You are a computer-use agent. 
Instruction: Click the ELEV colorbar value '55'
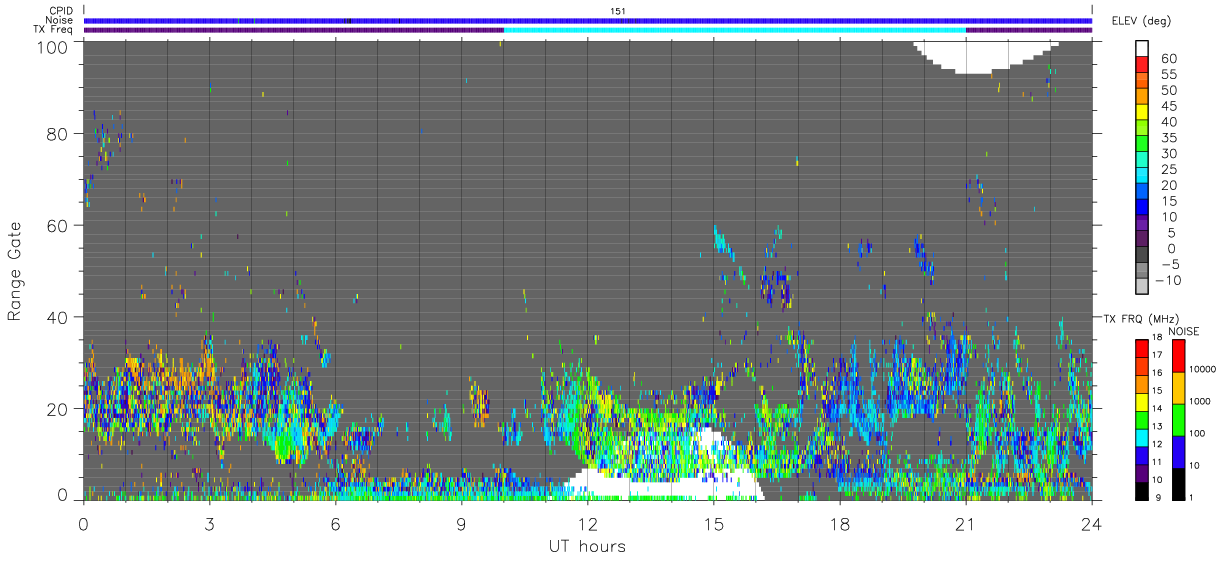click(x=1168, y=74)
